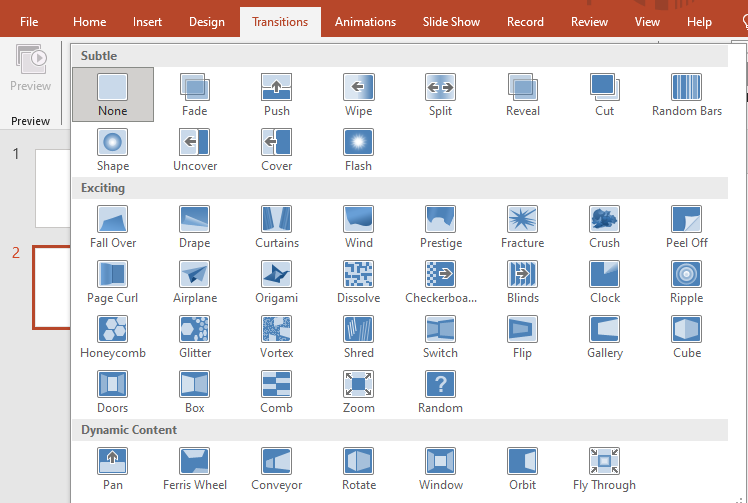Image resolution: width=748 pixels, height=503 pixels.
Task: Select slide 1 thumbnail
Action: coord(52,188)
